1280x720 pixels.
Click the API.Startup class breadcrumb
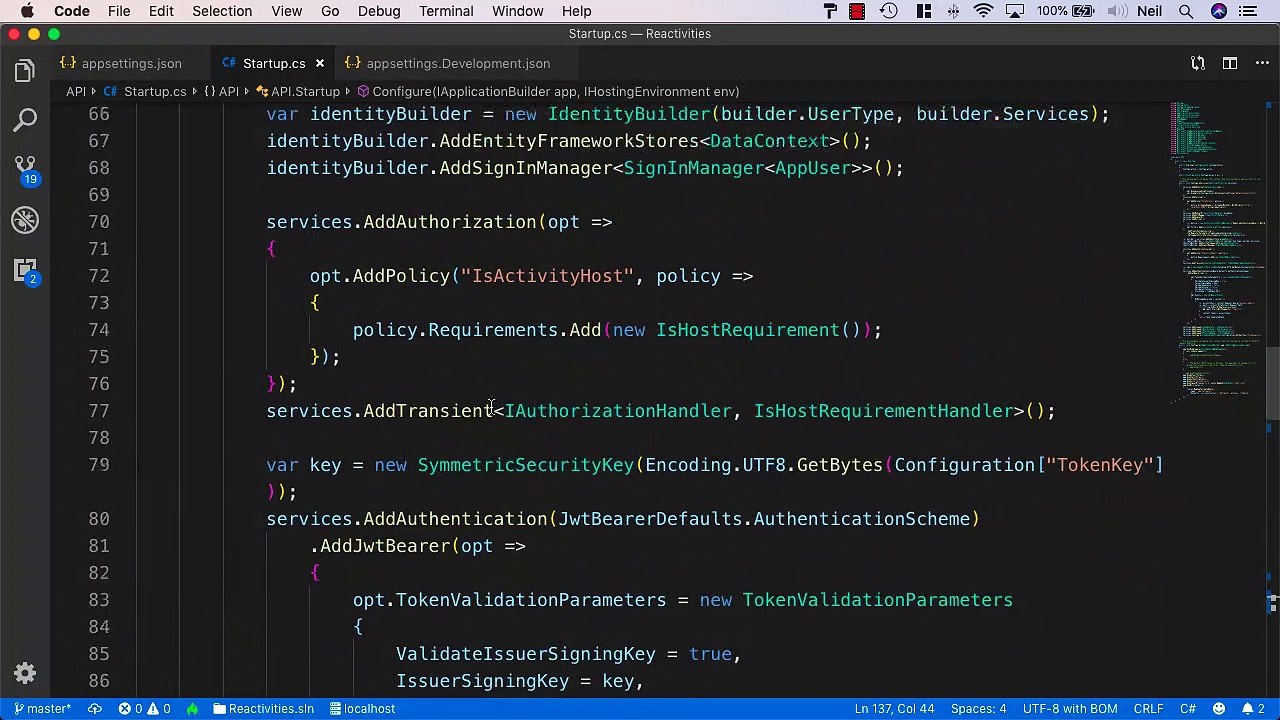point(299,91)
